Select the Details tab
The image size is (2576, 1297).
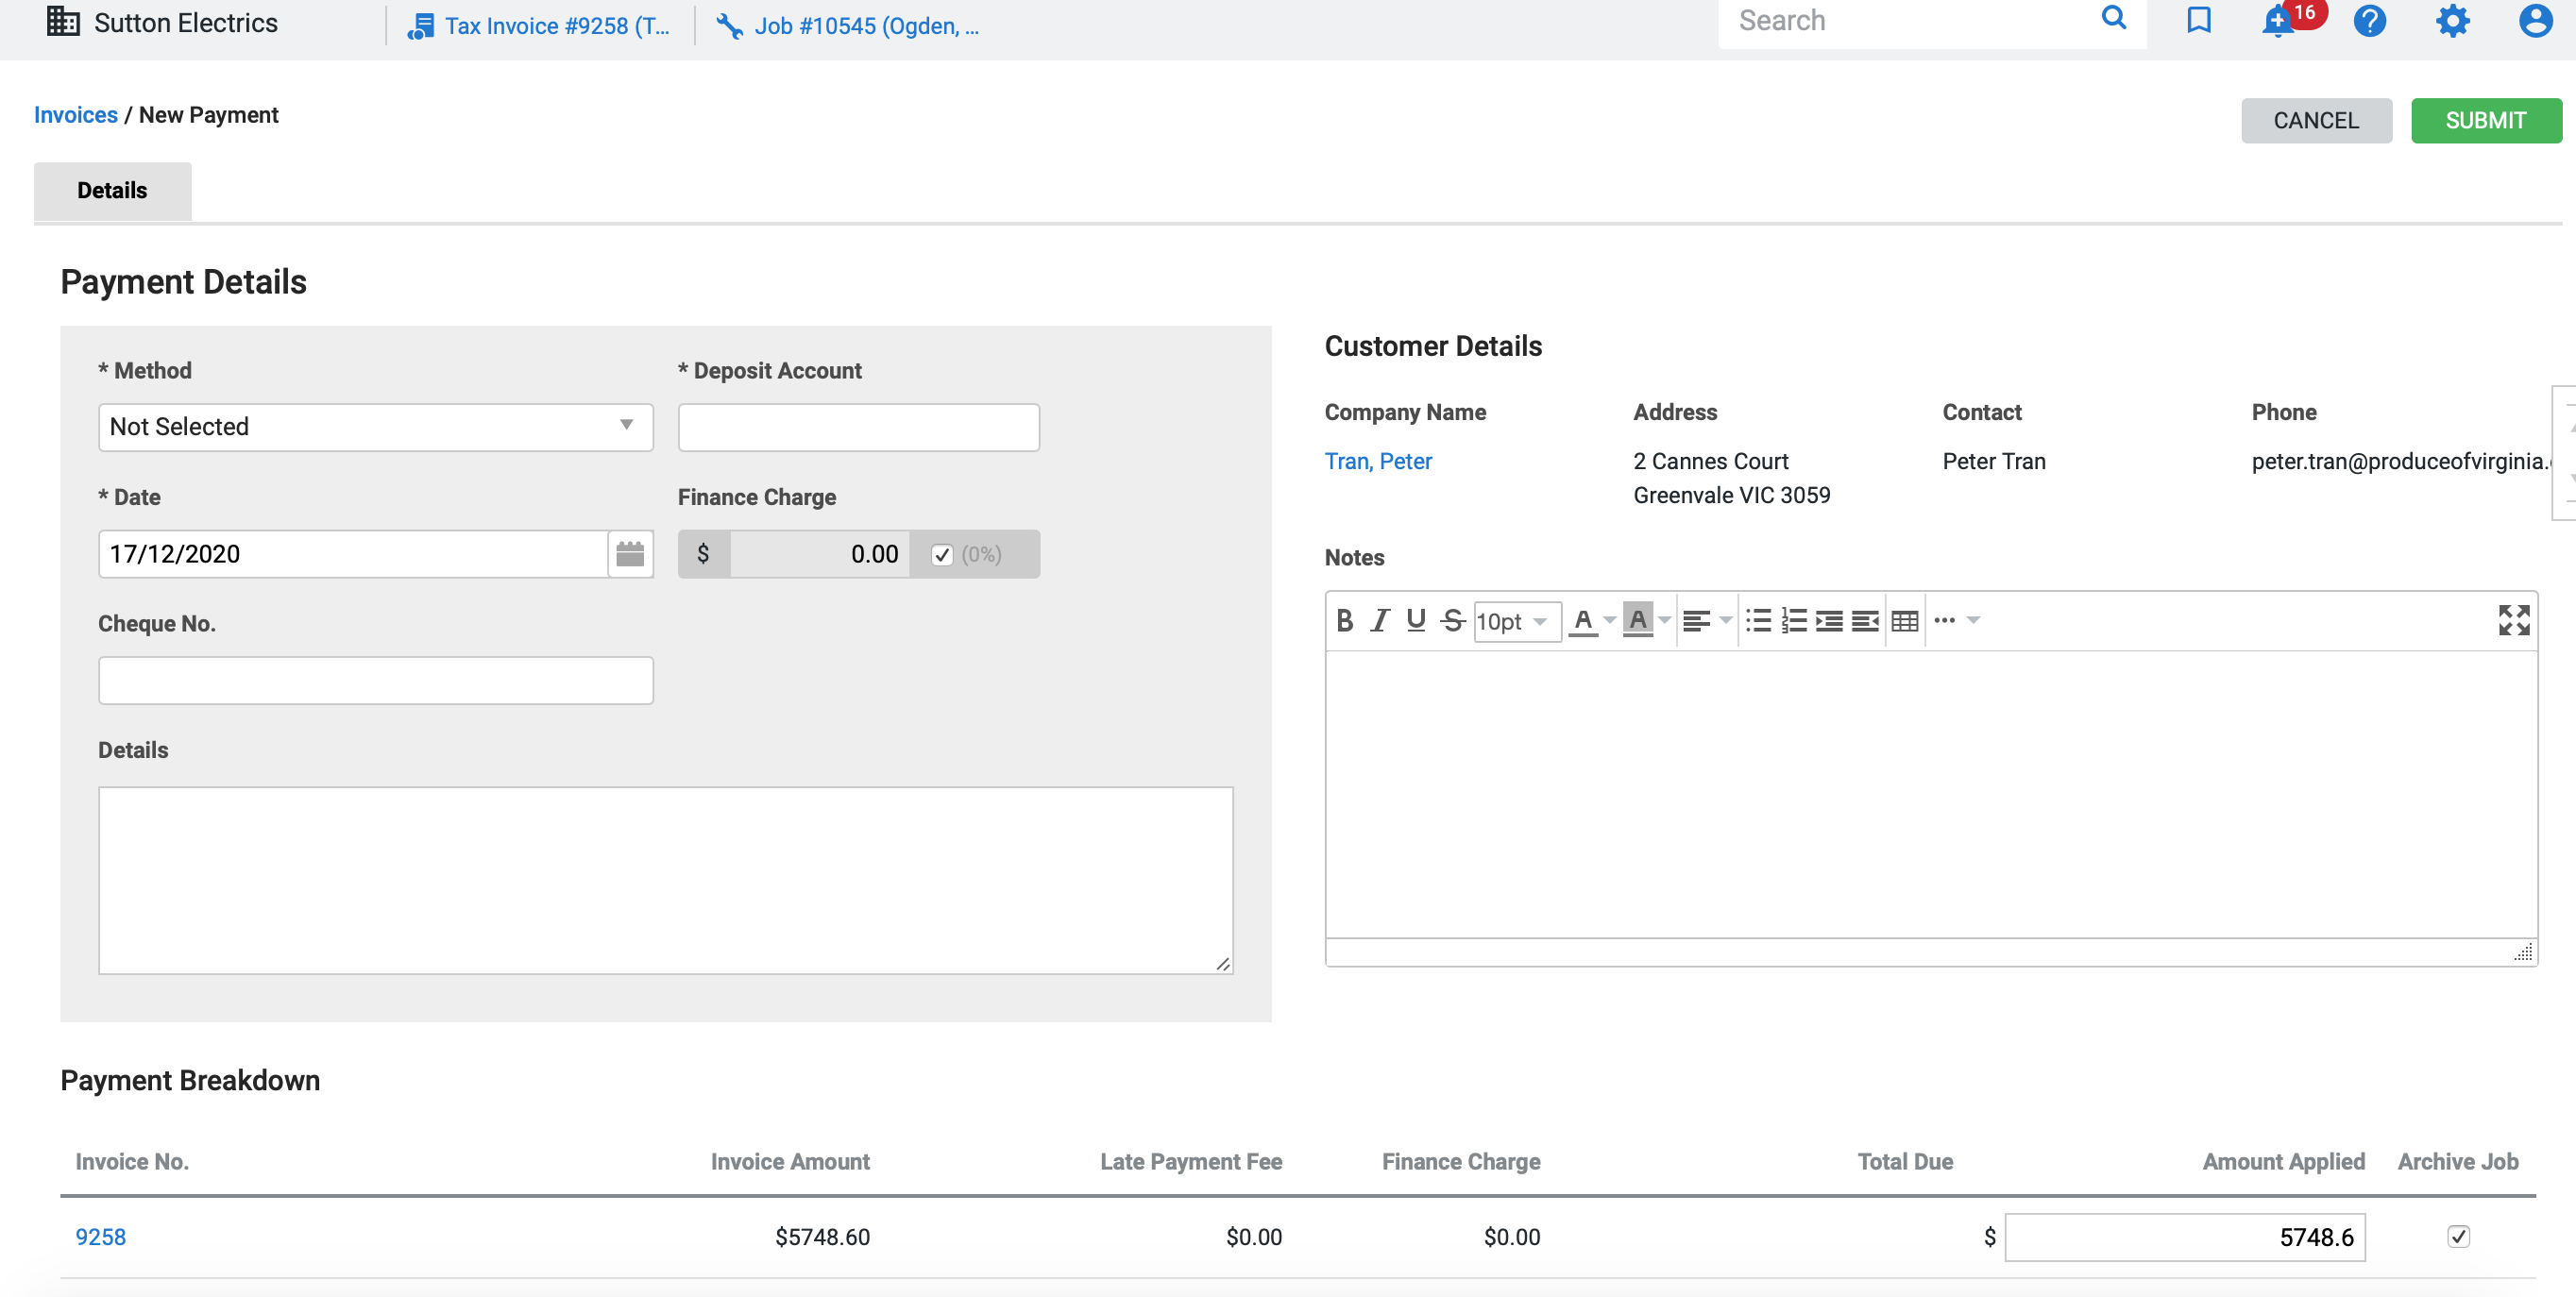point(112,190)
